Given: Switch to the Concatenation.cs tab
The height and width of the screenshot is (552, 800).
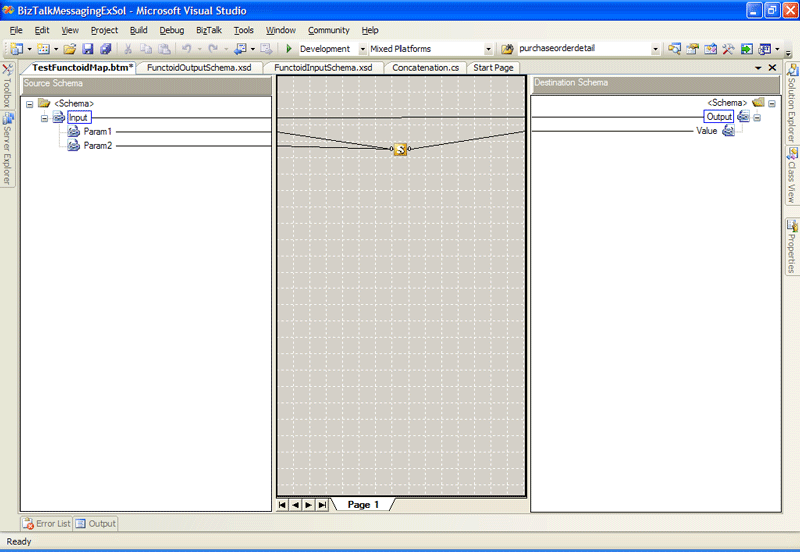Looking at the screenshot, I should pos(426,67).
